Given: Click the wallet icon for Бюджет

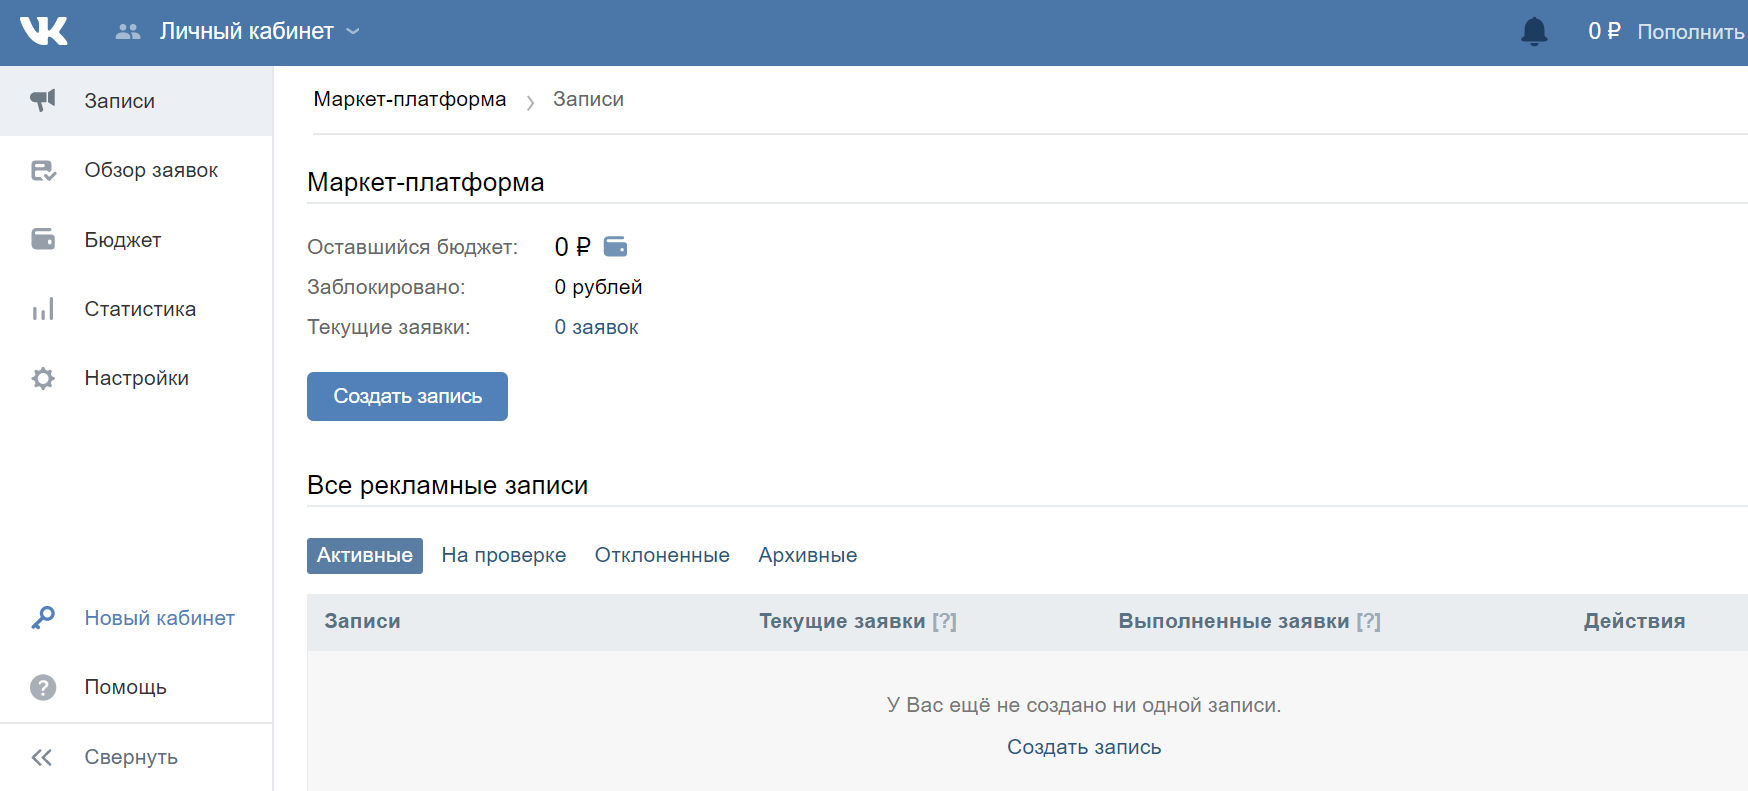Looking at the screenshot, I should coord(43,239).
